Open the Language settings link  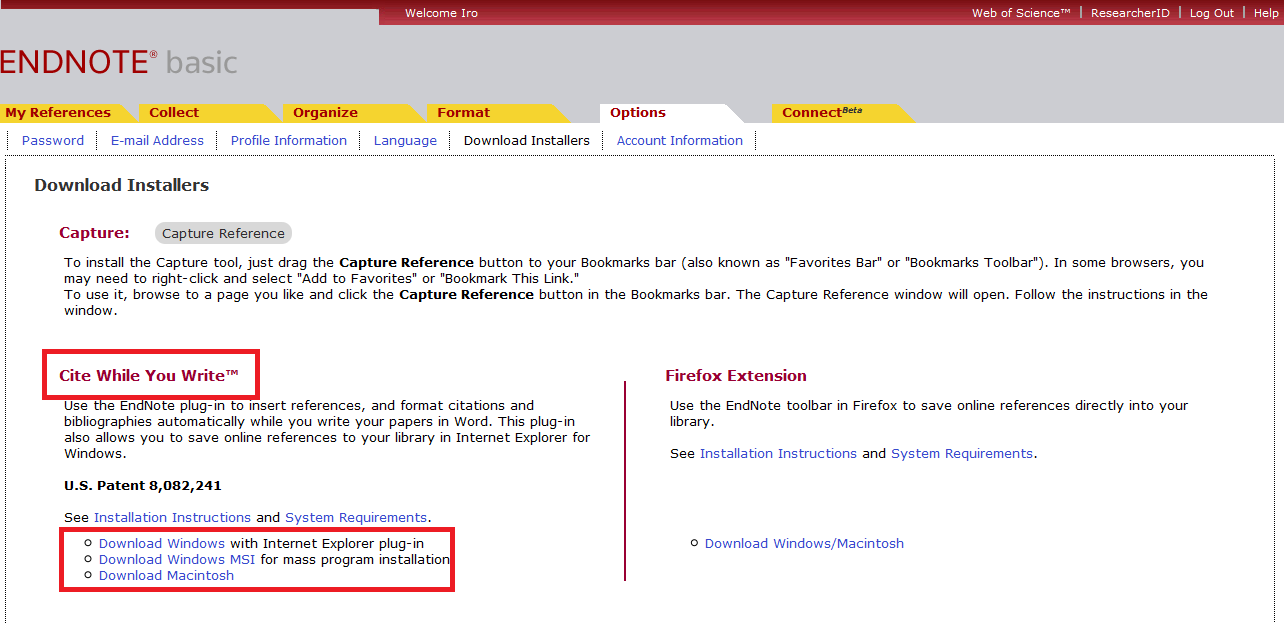pyautogui.click(x=405, y=141)
